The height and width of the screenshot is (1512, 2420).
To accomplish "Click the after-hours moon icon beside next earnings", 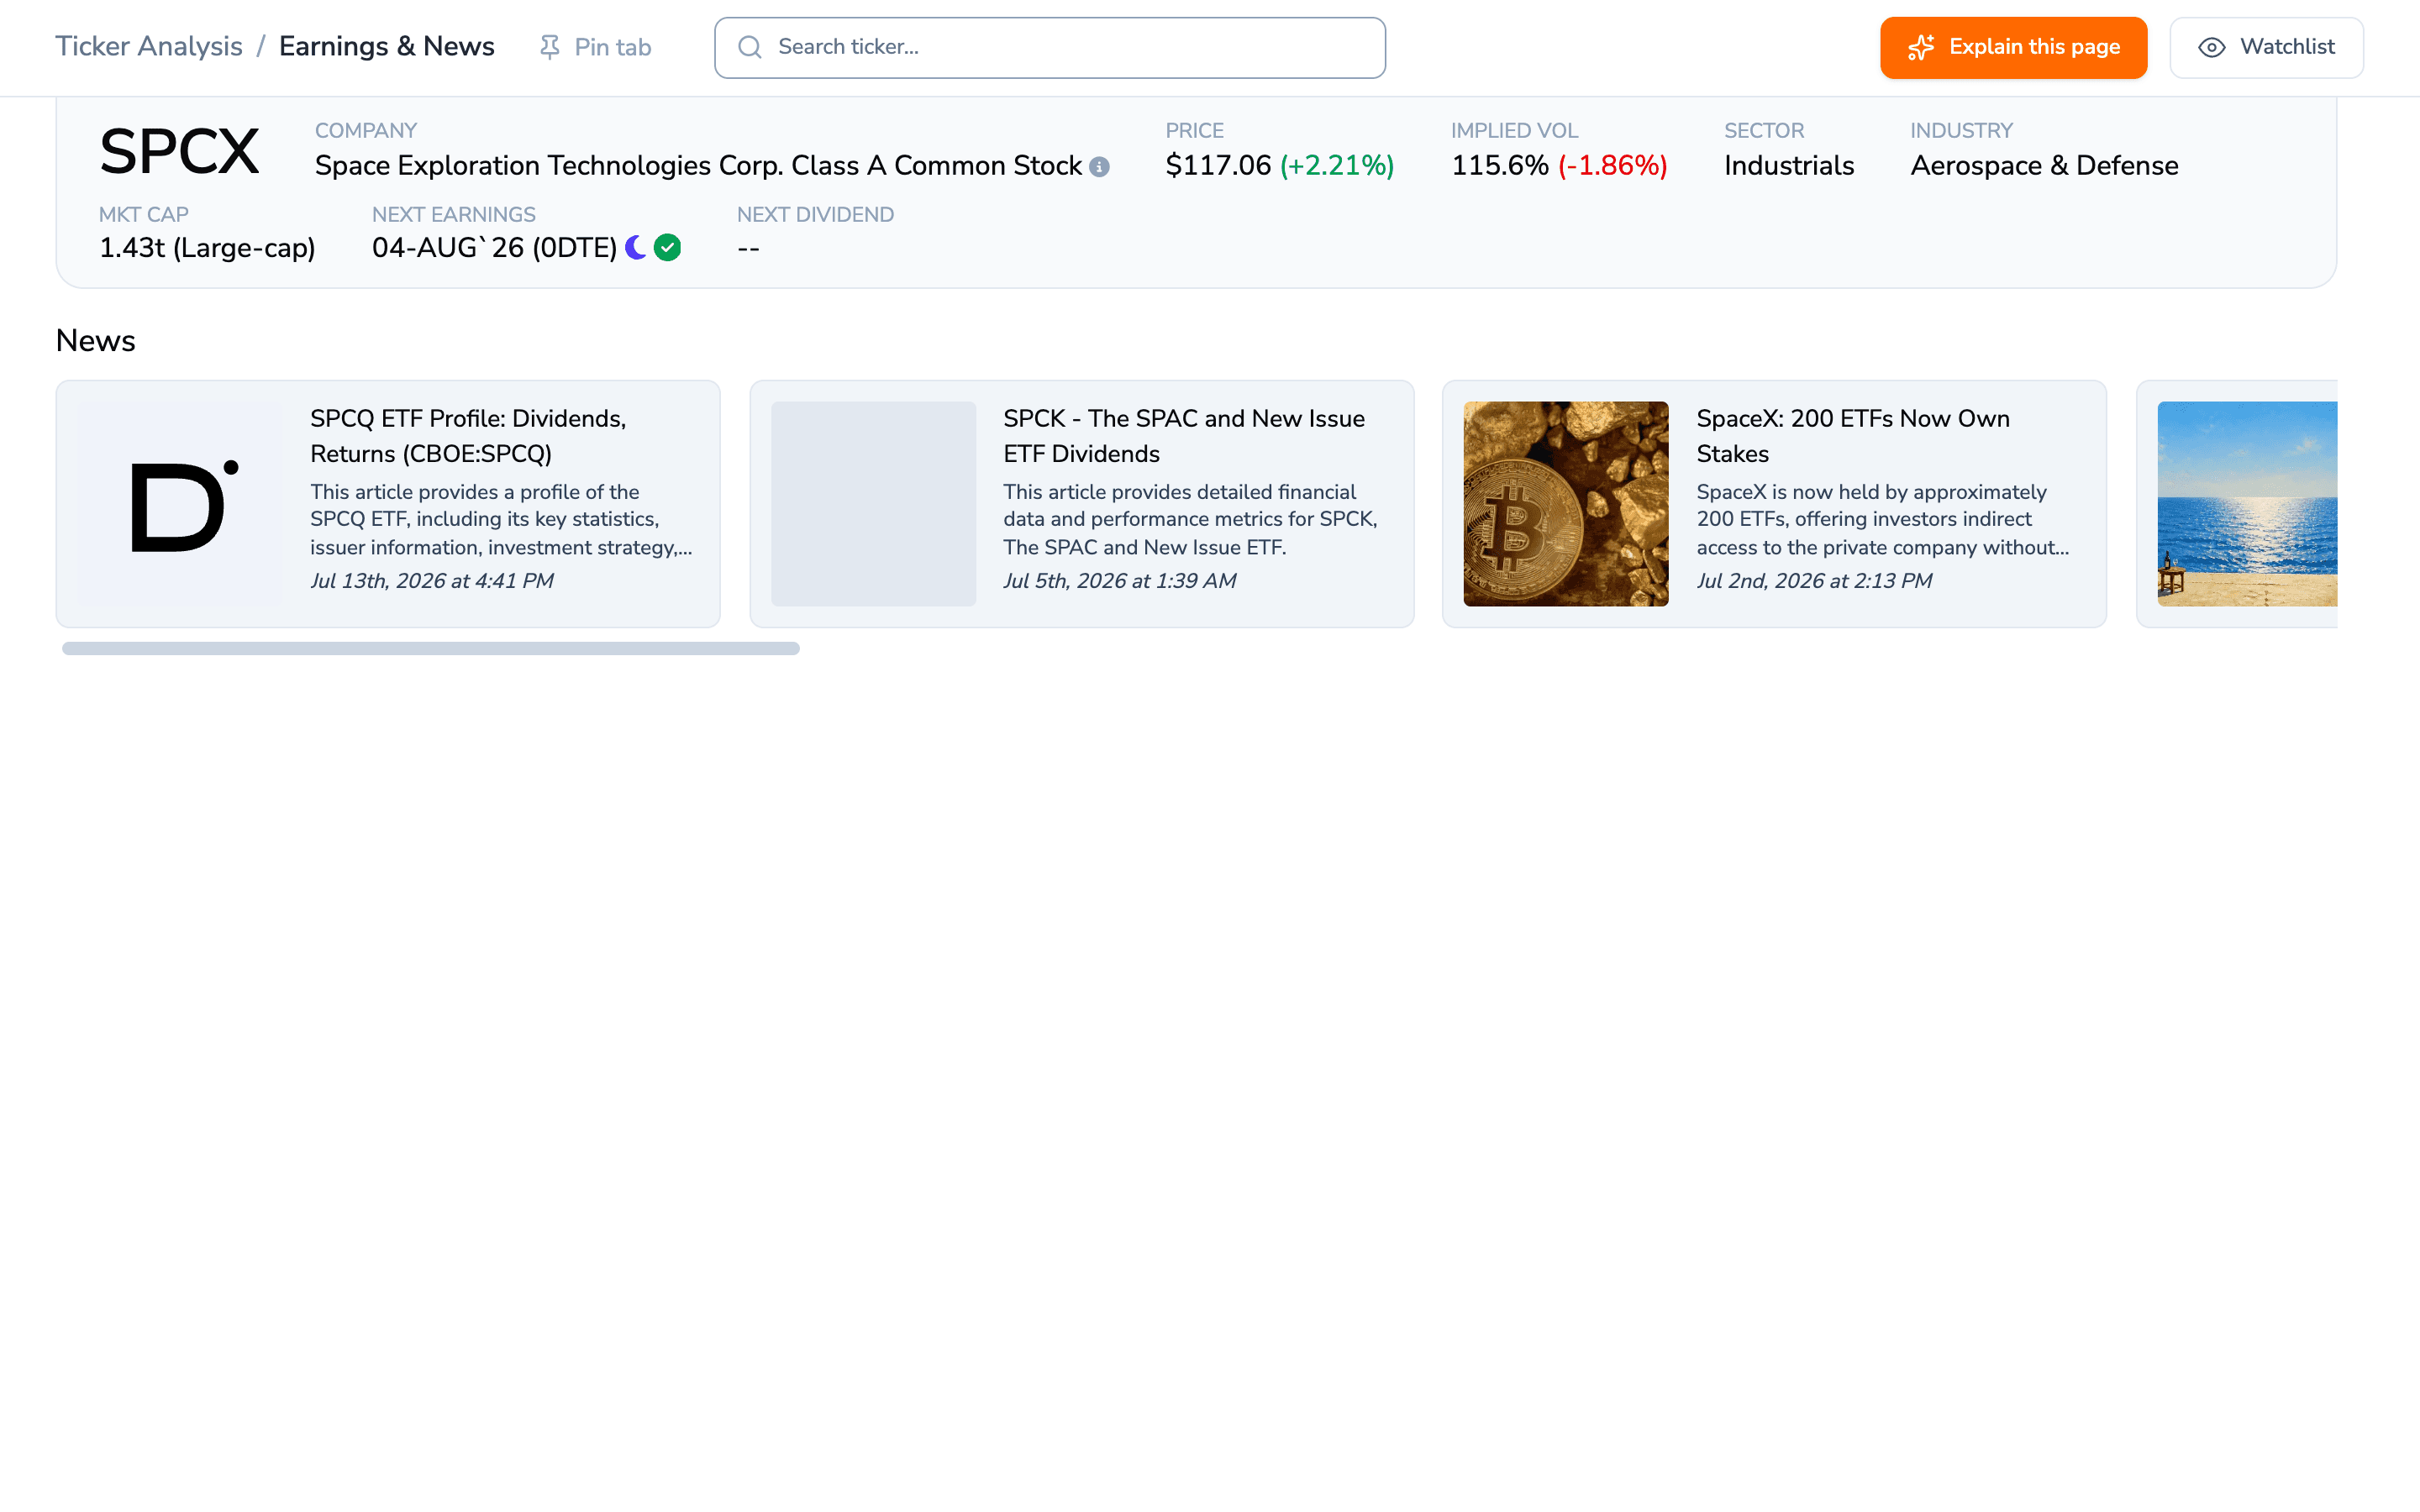I will coord(636,247).
